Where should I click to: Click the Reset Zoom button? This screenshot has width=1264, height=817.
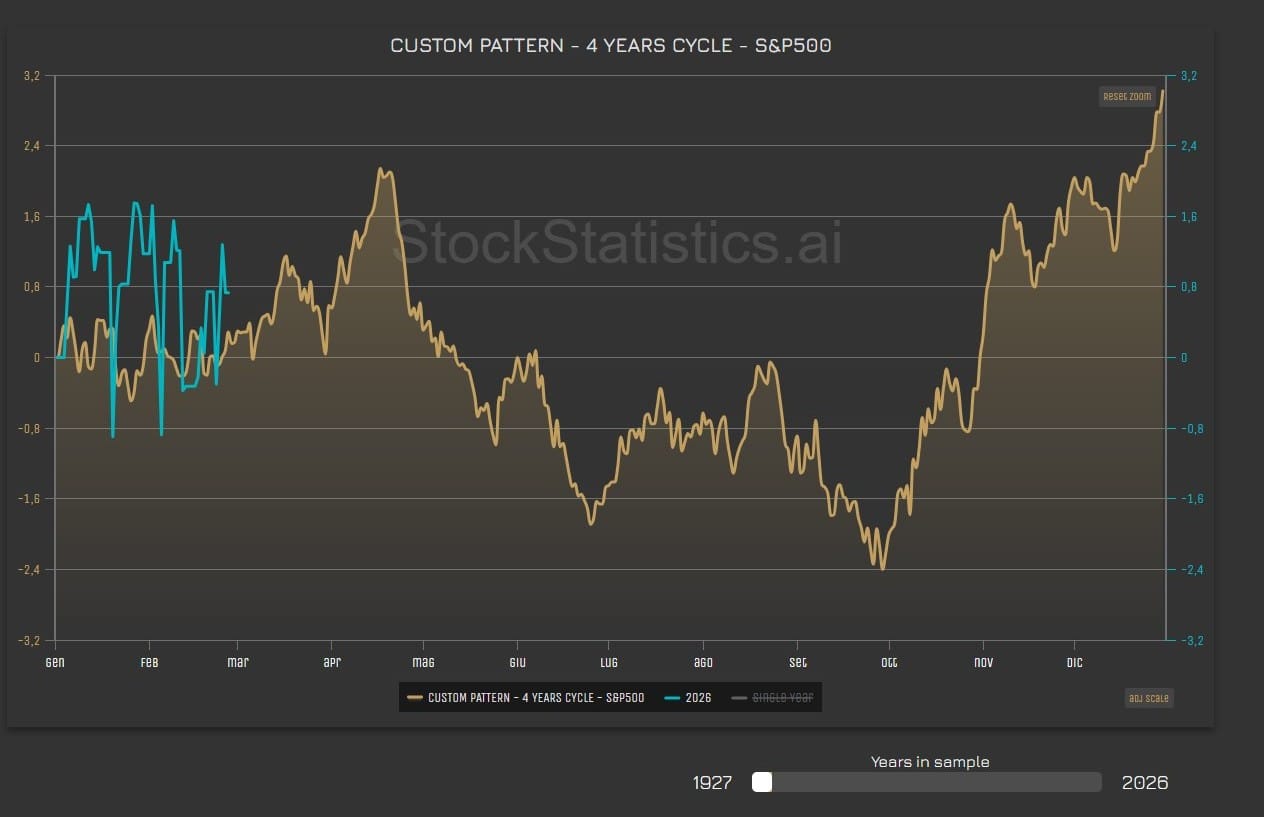click(x=1128, y=97)
